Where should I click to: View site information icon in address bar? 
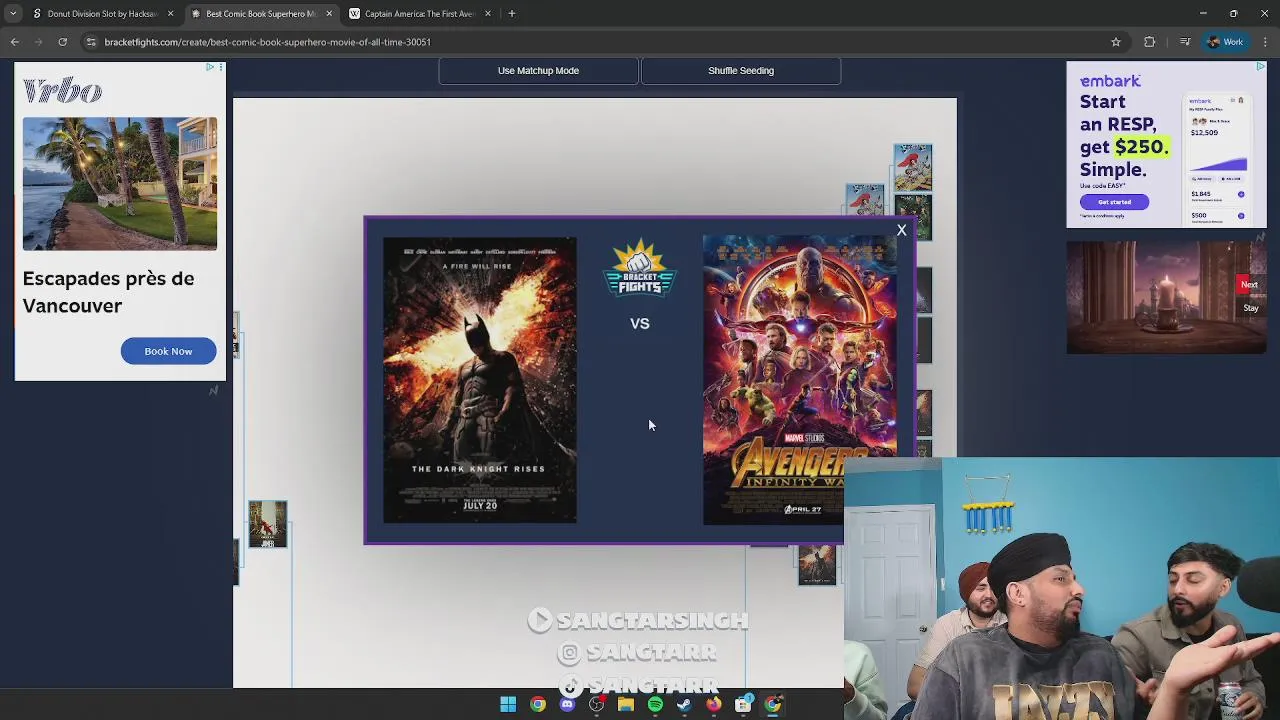[x=91, y=42]
